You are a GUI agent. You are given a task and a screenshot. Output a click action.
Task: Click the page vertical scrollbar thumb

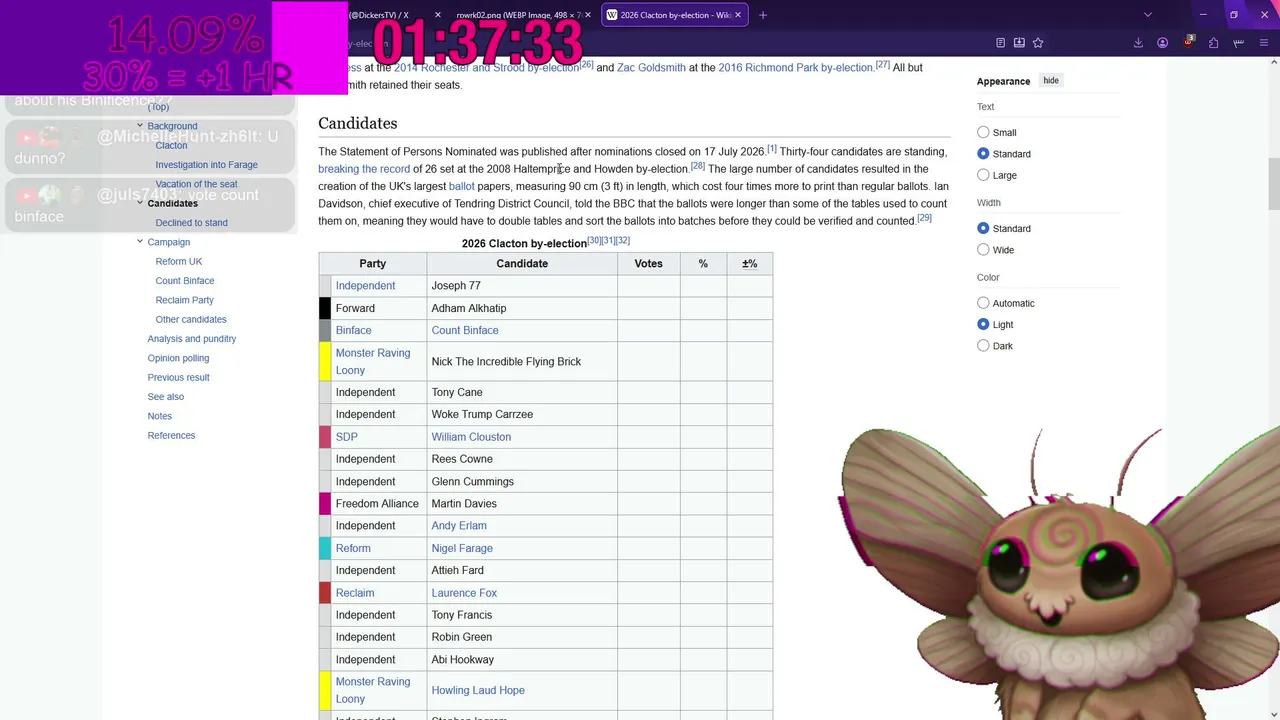1273,185
